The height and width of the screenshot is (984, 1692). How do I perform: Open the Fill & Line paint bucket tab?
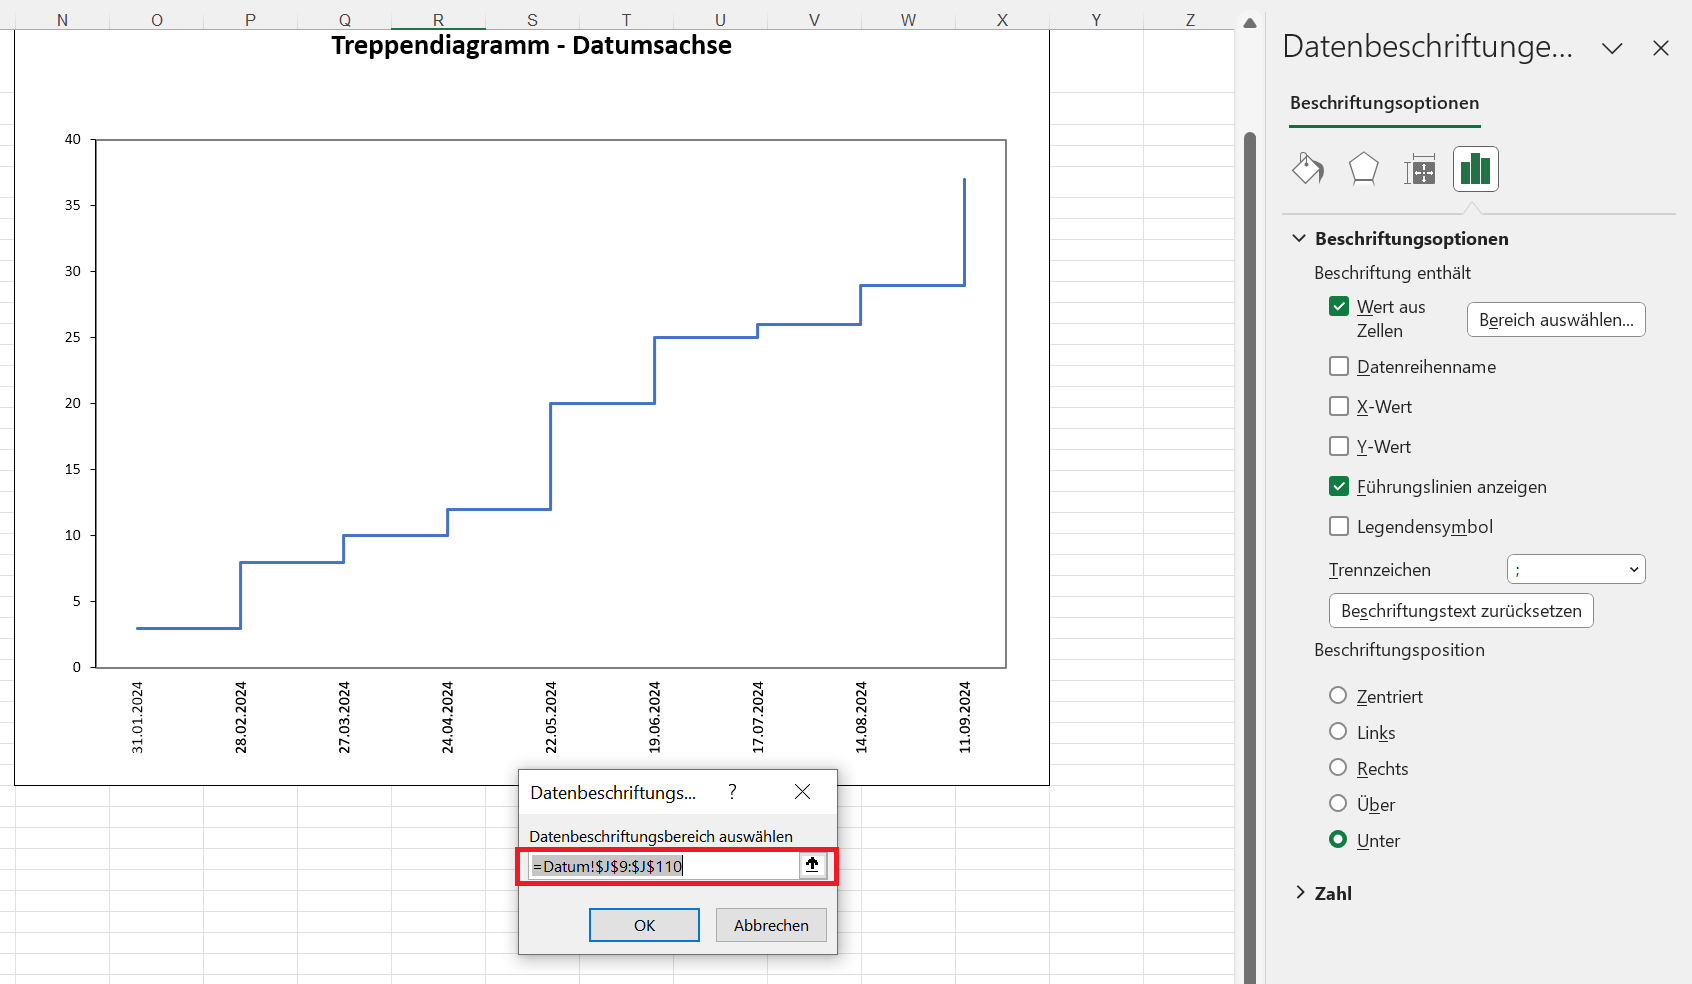coord(1308,169)
